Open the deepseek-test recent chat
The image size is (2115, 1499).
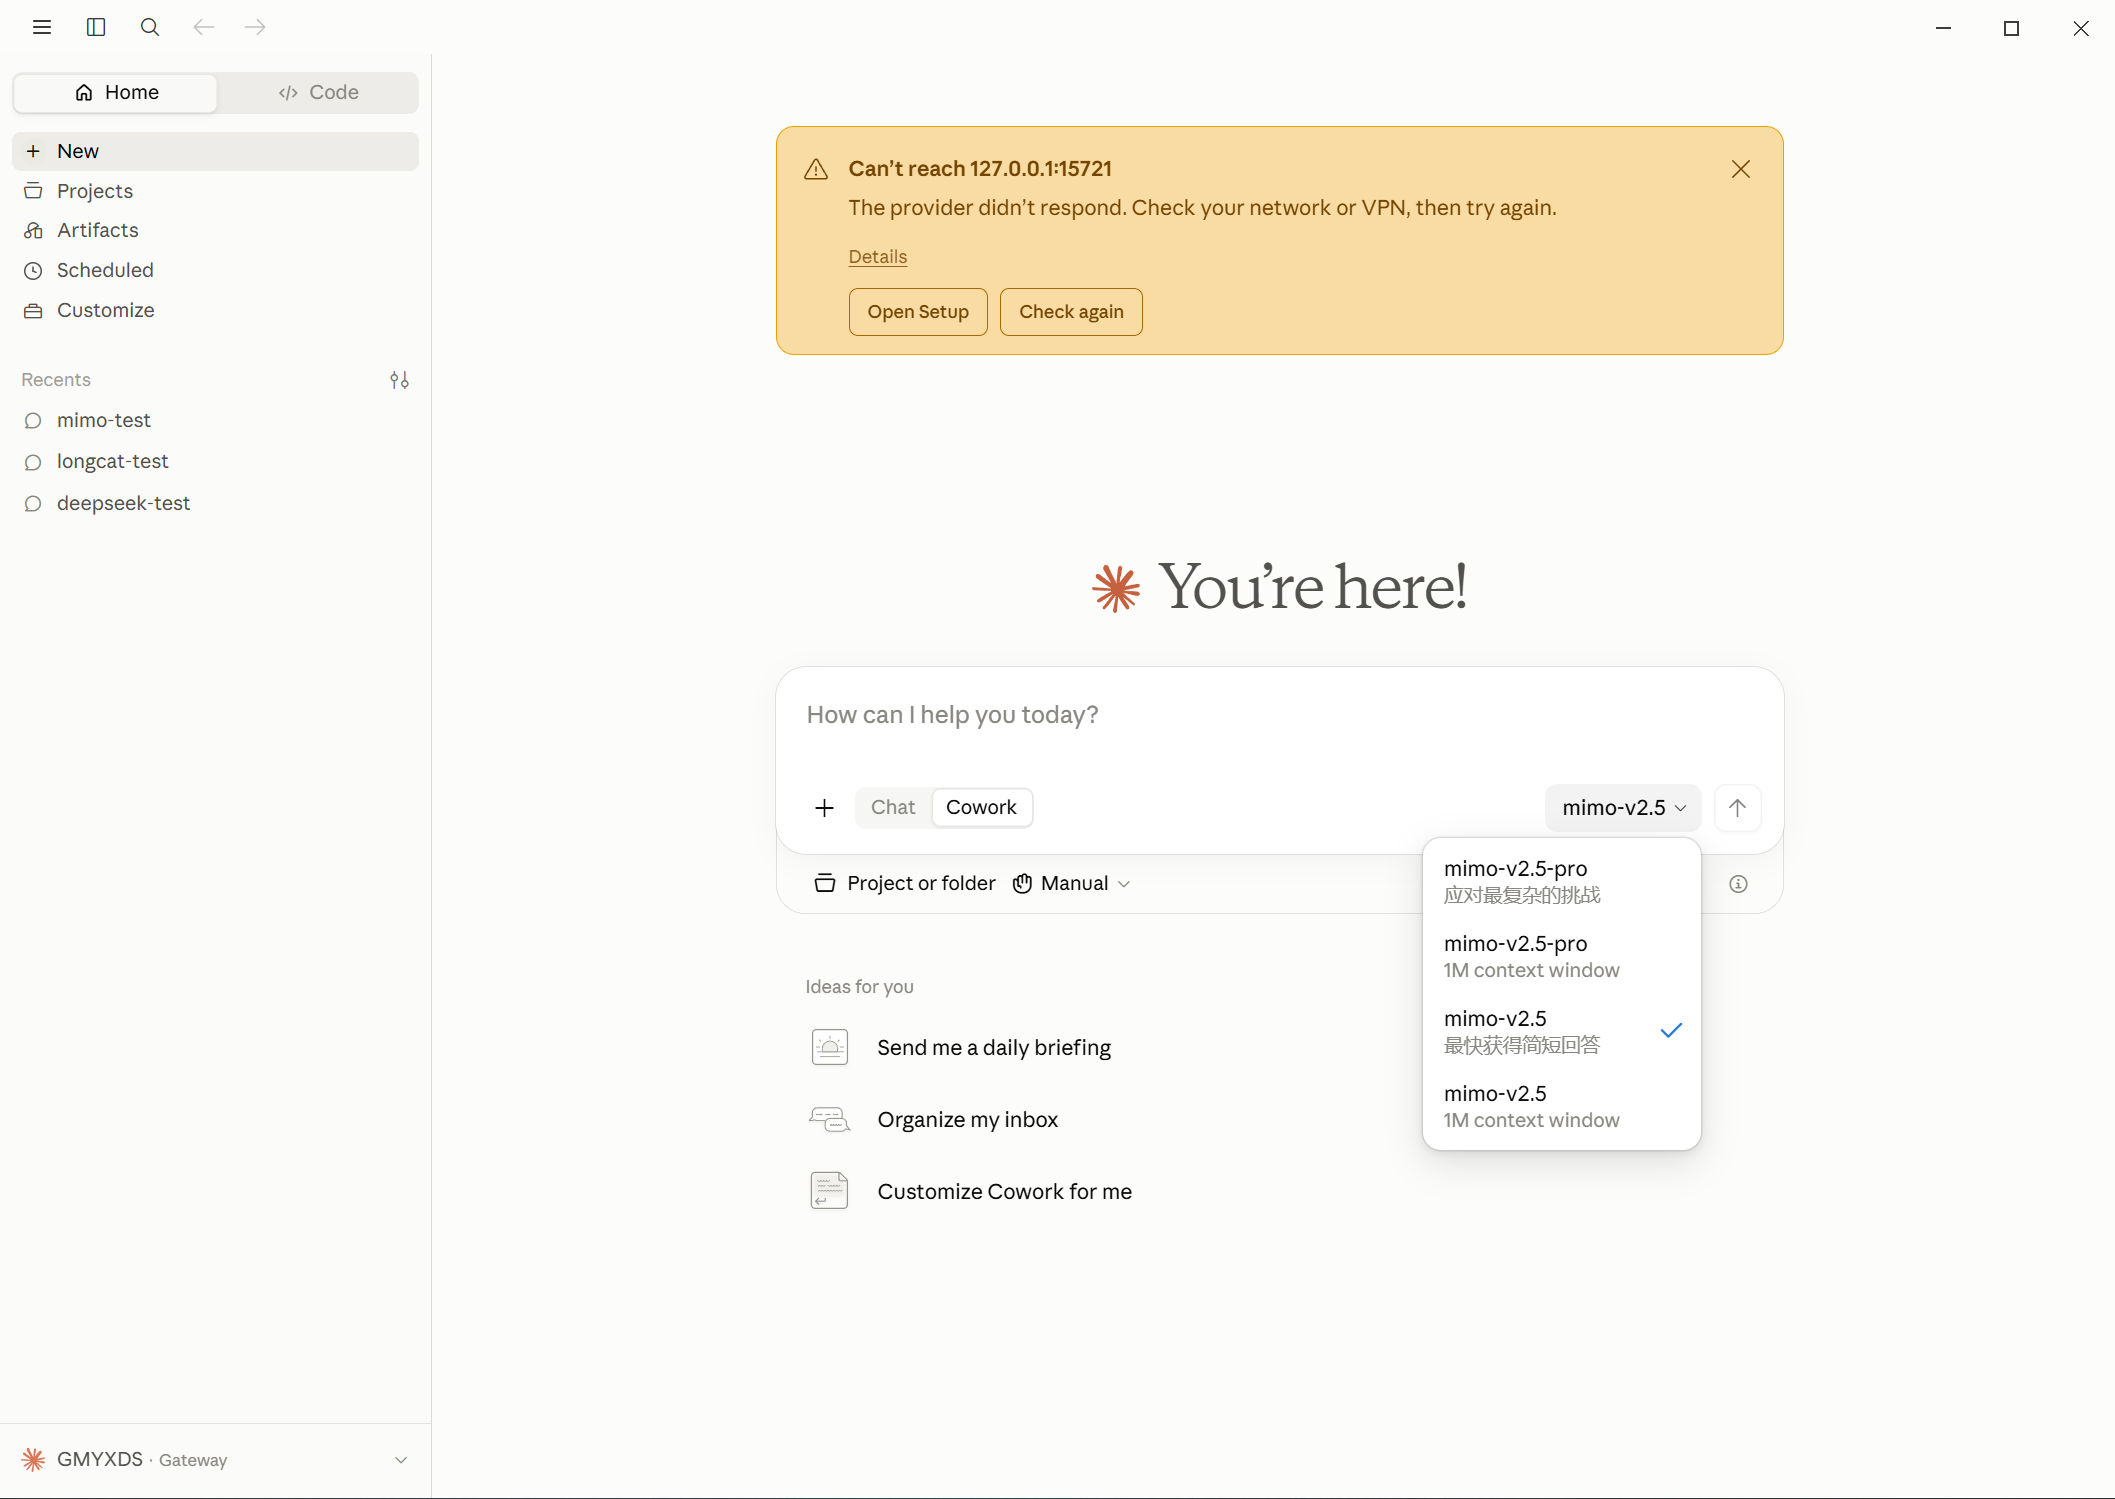(x=215, y=503)
